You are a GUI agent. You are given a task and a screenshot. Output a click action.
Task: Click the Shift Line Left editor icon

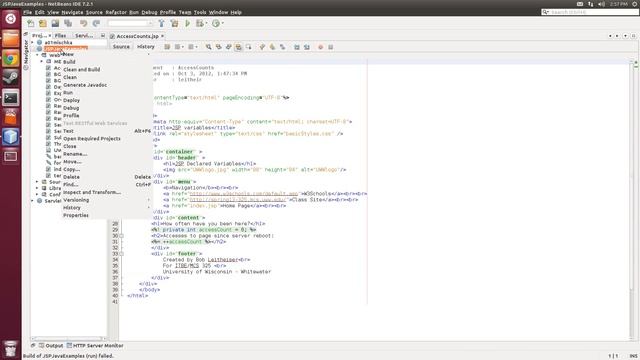297,47
